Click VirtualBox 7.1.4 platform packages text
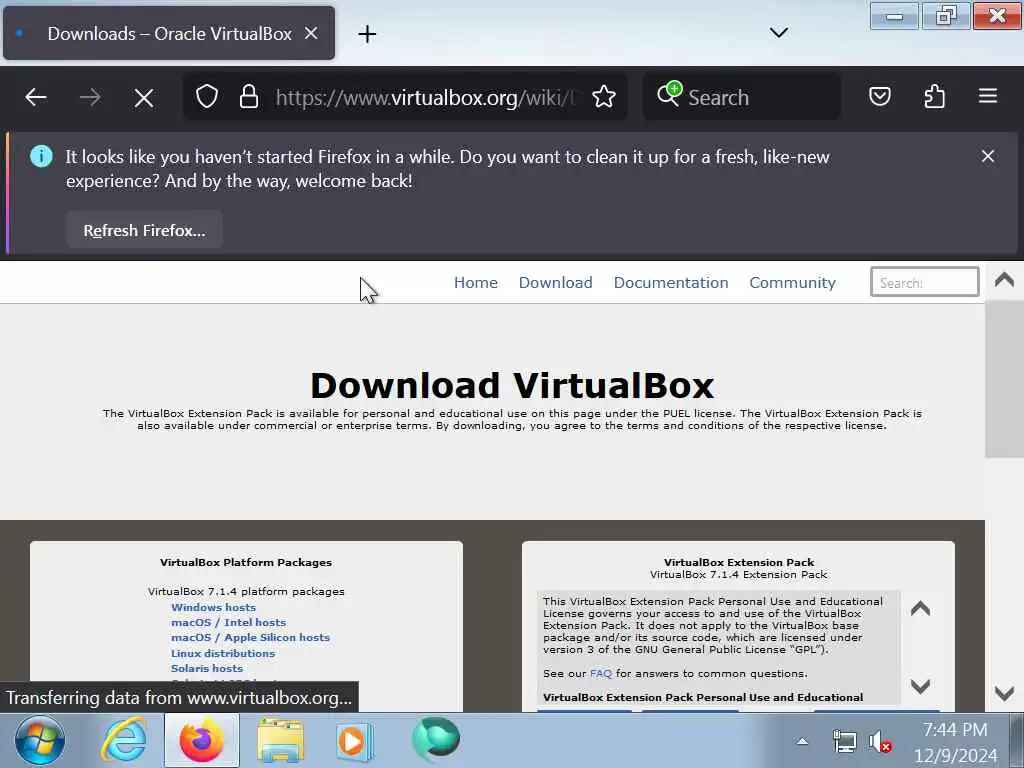Screen dimensions: 1024x768 click(x=246, y=592)
